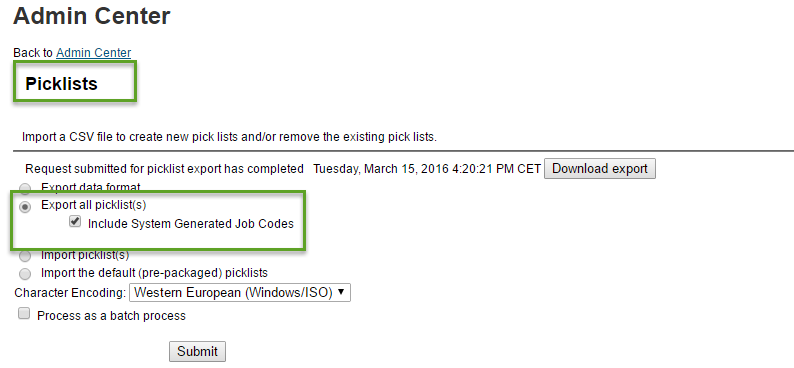Select Export all picklist(s) radio button
794x368 pixels.
[x=25, y=206]
